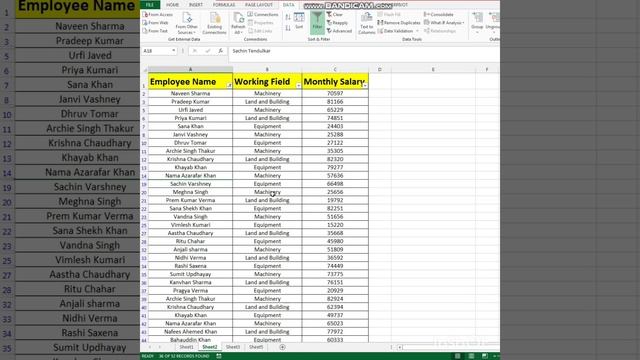
Task: Switch to Normal view in status bar
Action: [458, 356]
